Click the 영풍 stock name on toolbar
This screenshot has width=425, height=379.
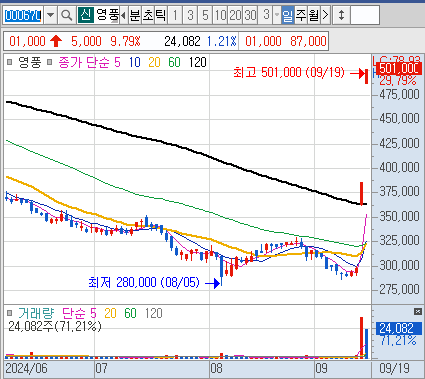click(x=107, y=15)
